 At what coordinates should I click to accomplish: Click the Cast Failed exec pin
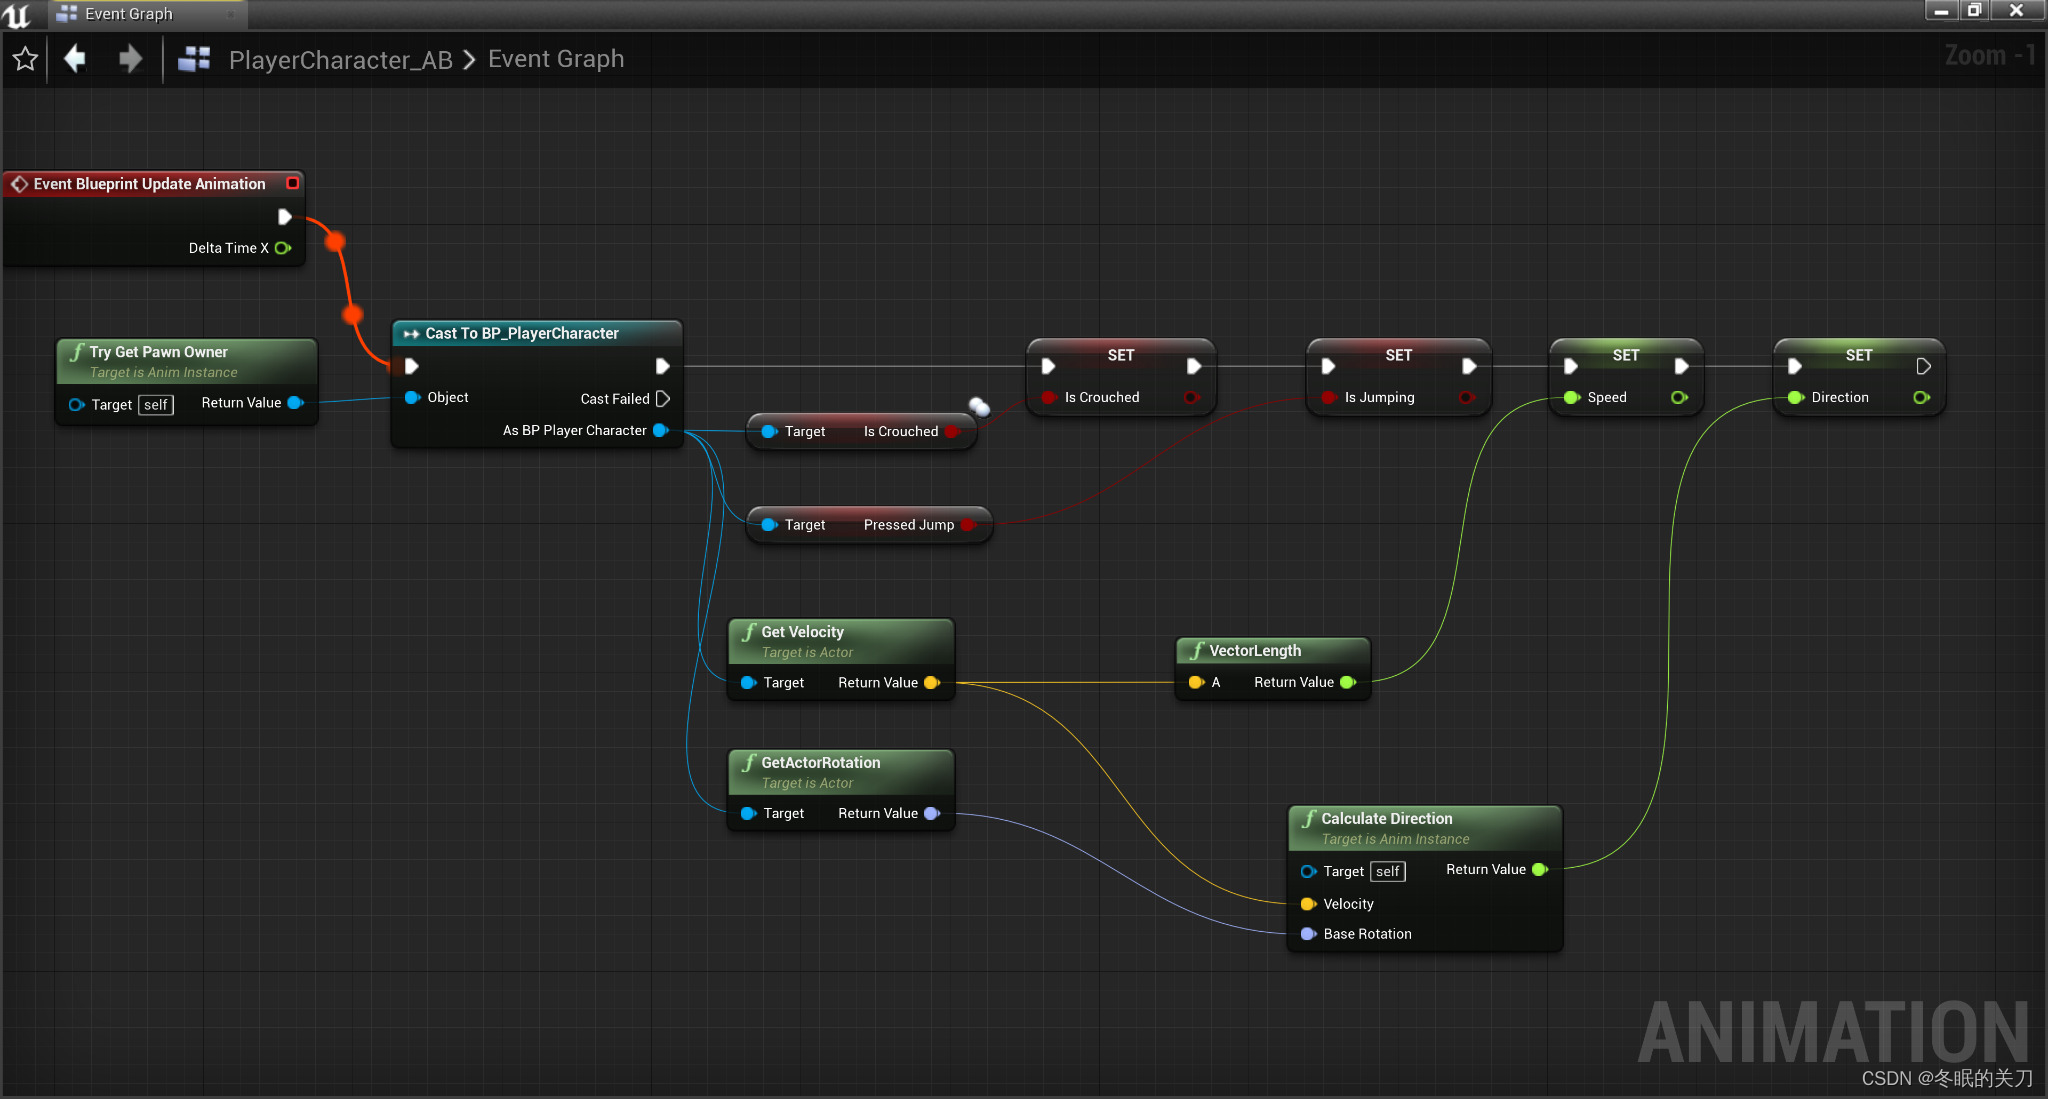[x=663, y=399]
